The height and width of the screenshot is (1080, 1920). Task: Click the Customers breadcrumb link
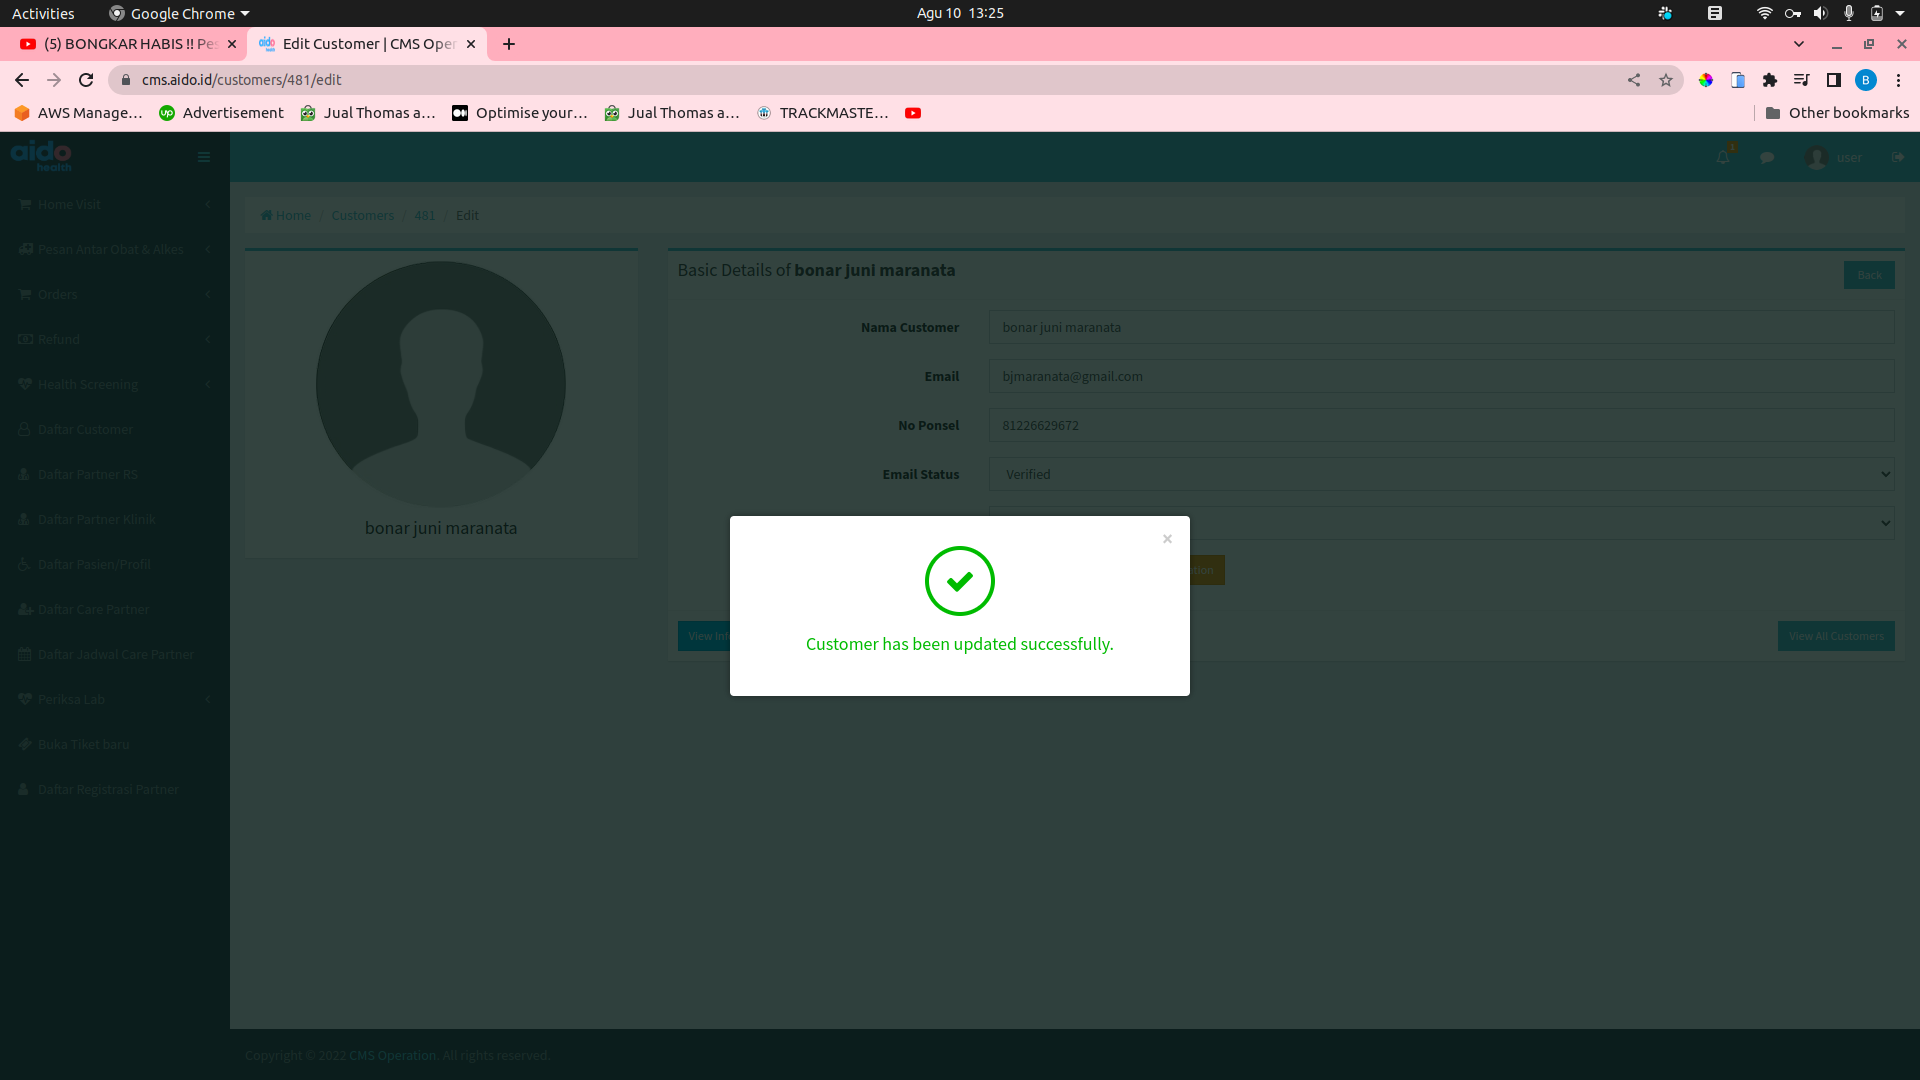[362, 215]
